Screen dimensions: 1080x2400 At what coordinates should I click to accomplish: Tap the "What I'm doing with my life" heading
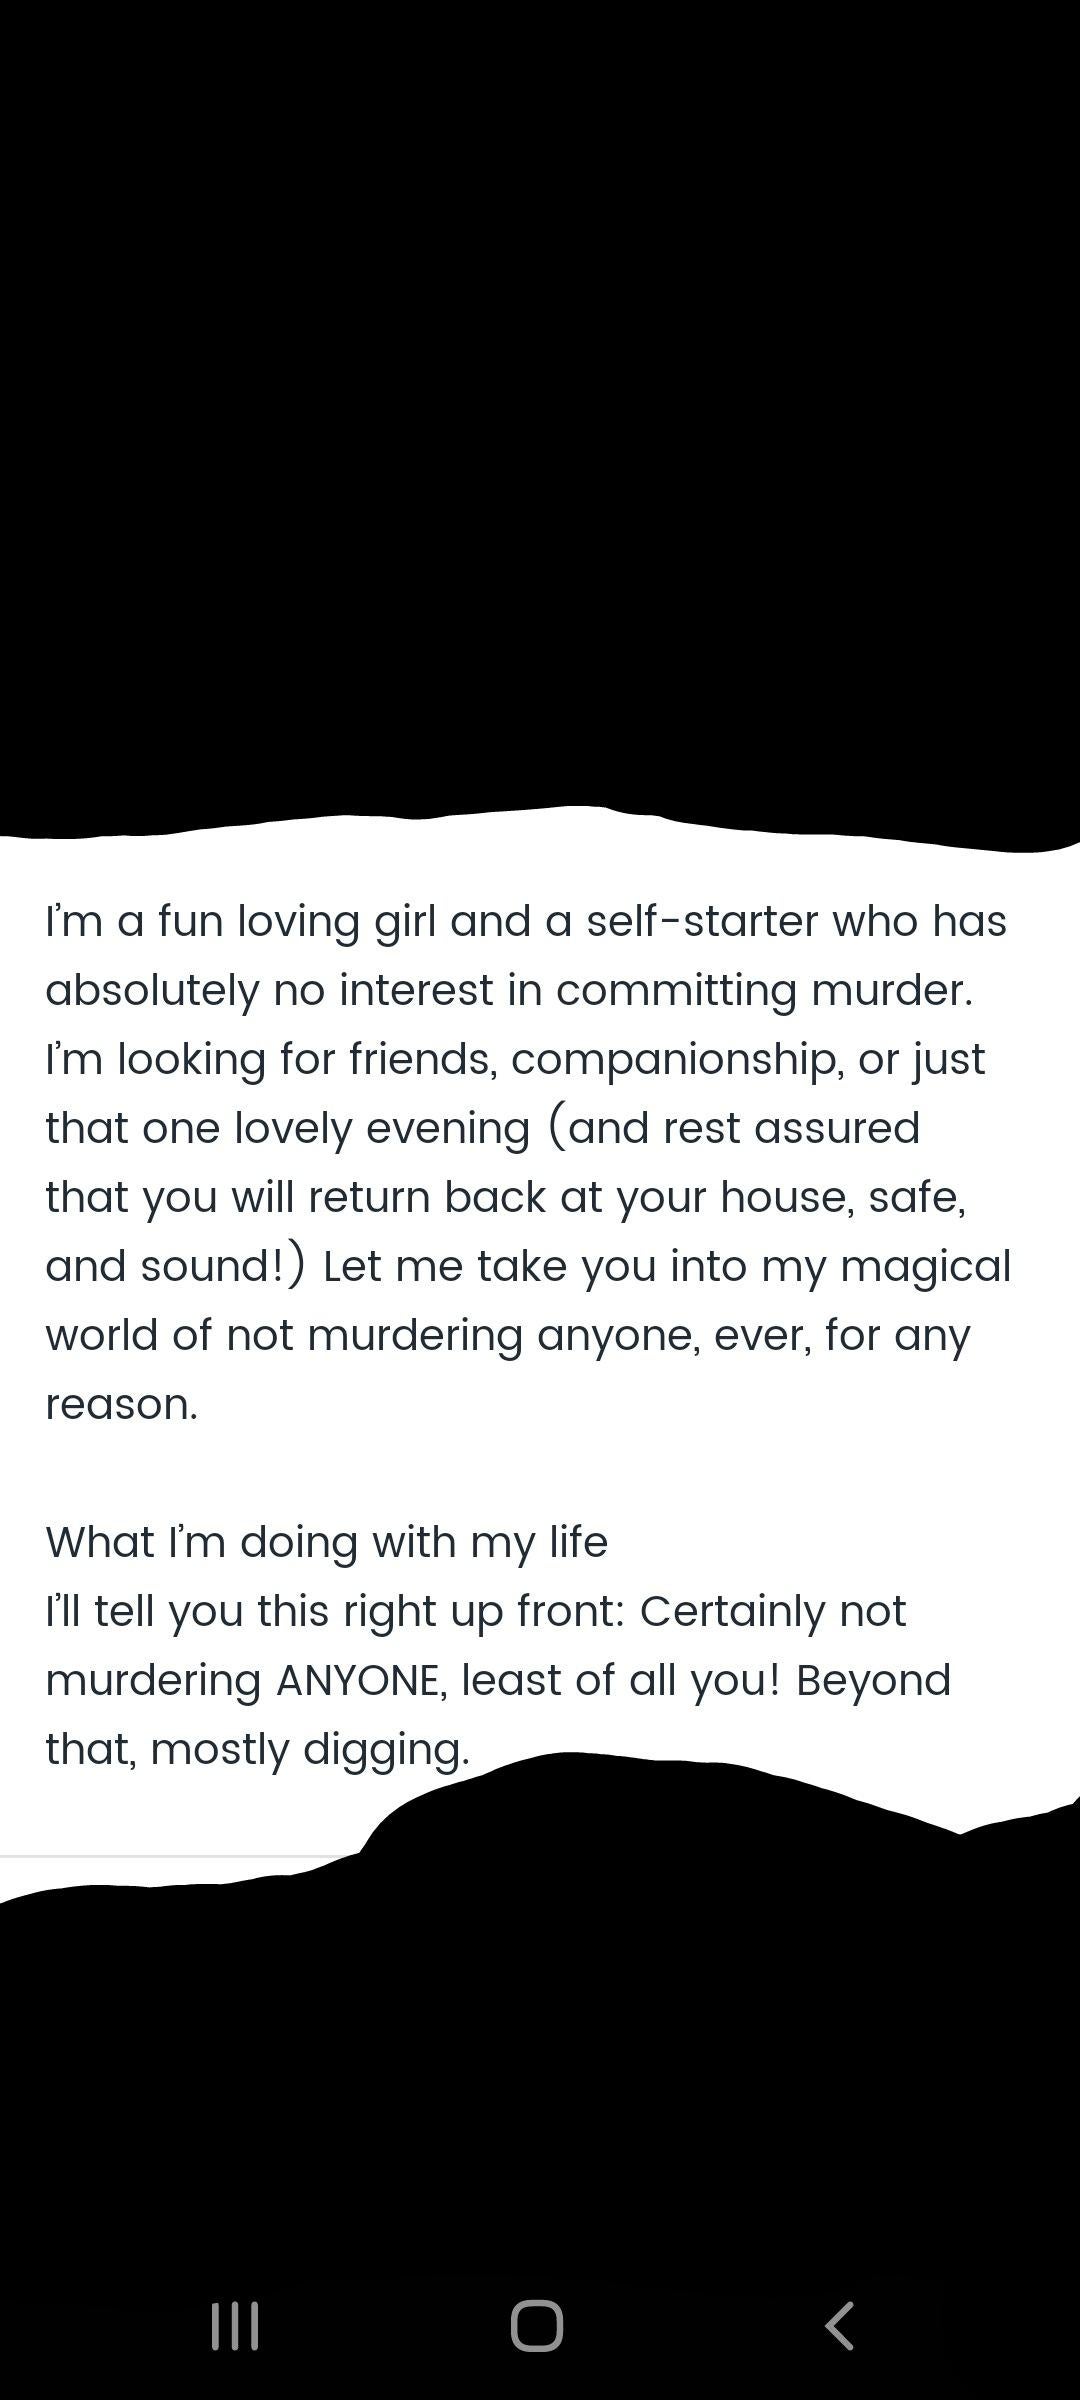pos(326,1542)
